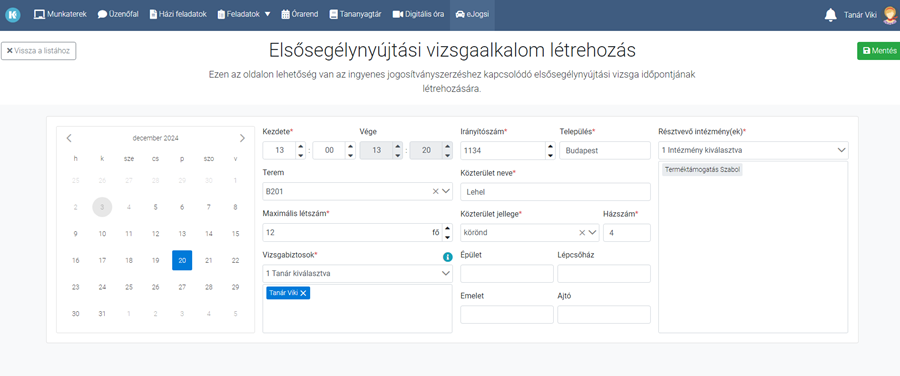Remove the Tanár Viki tag

pos(304,293)
